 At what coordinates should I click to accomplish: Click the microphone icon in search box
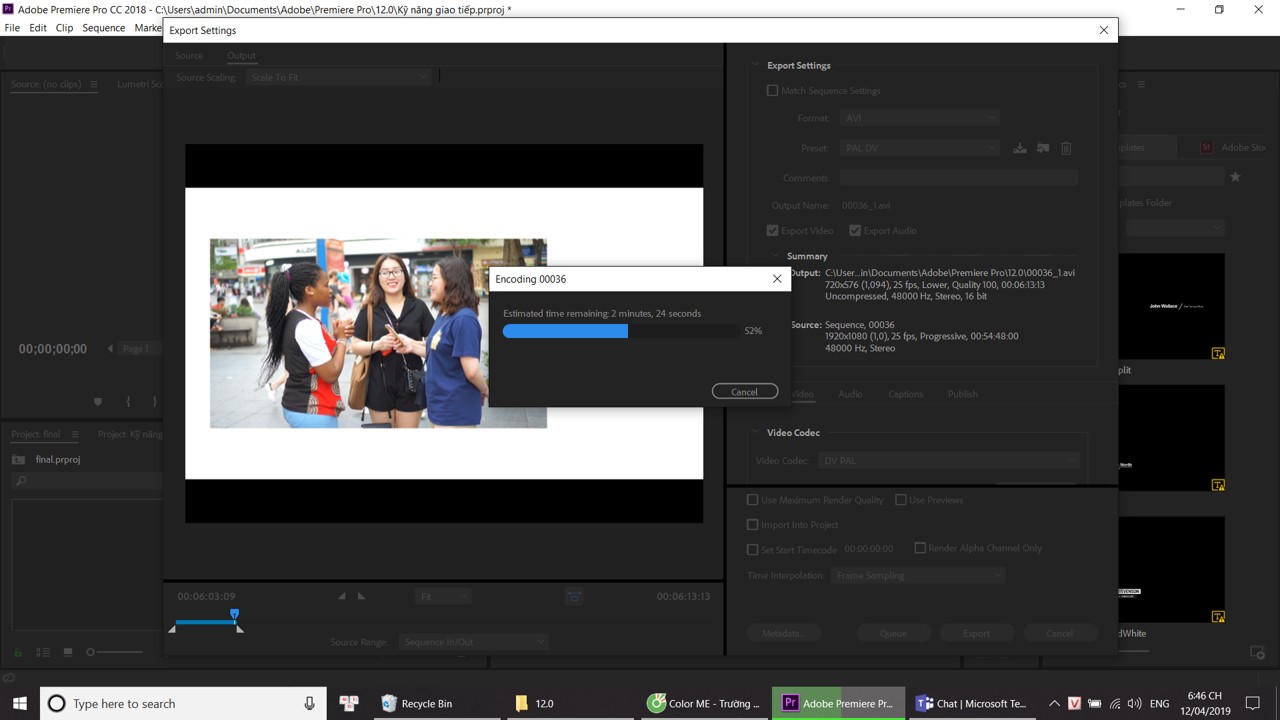click(310, 704)
